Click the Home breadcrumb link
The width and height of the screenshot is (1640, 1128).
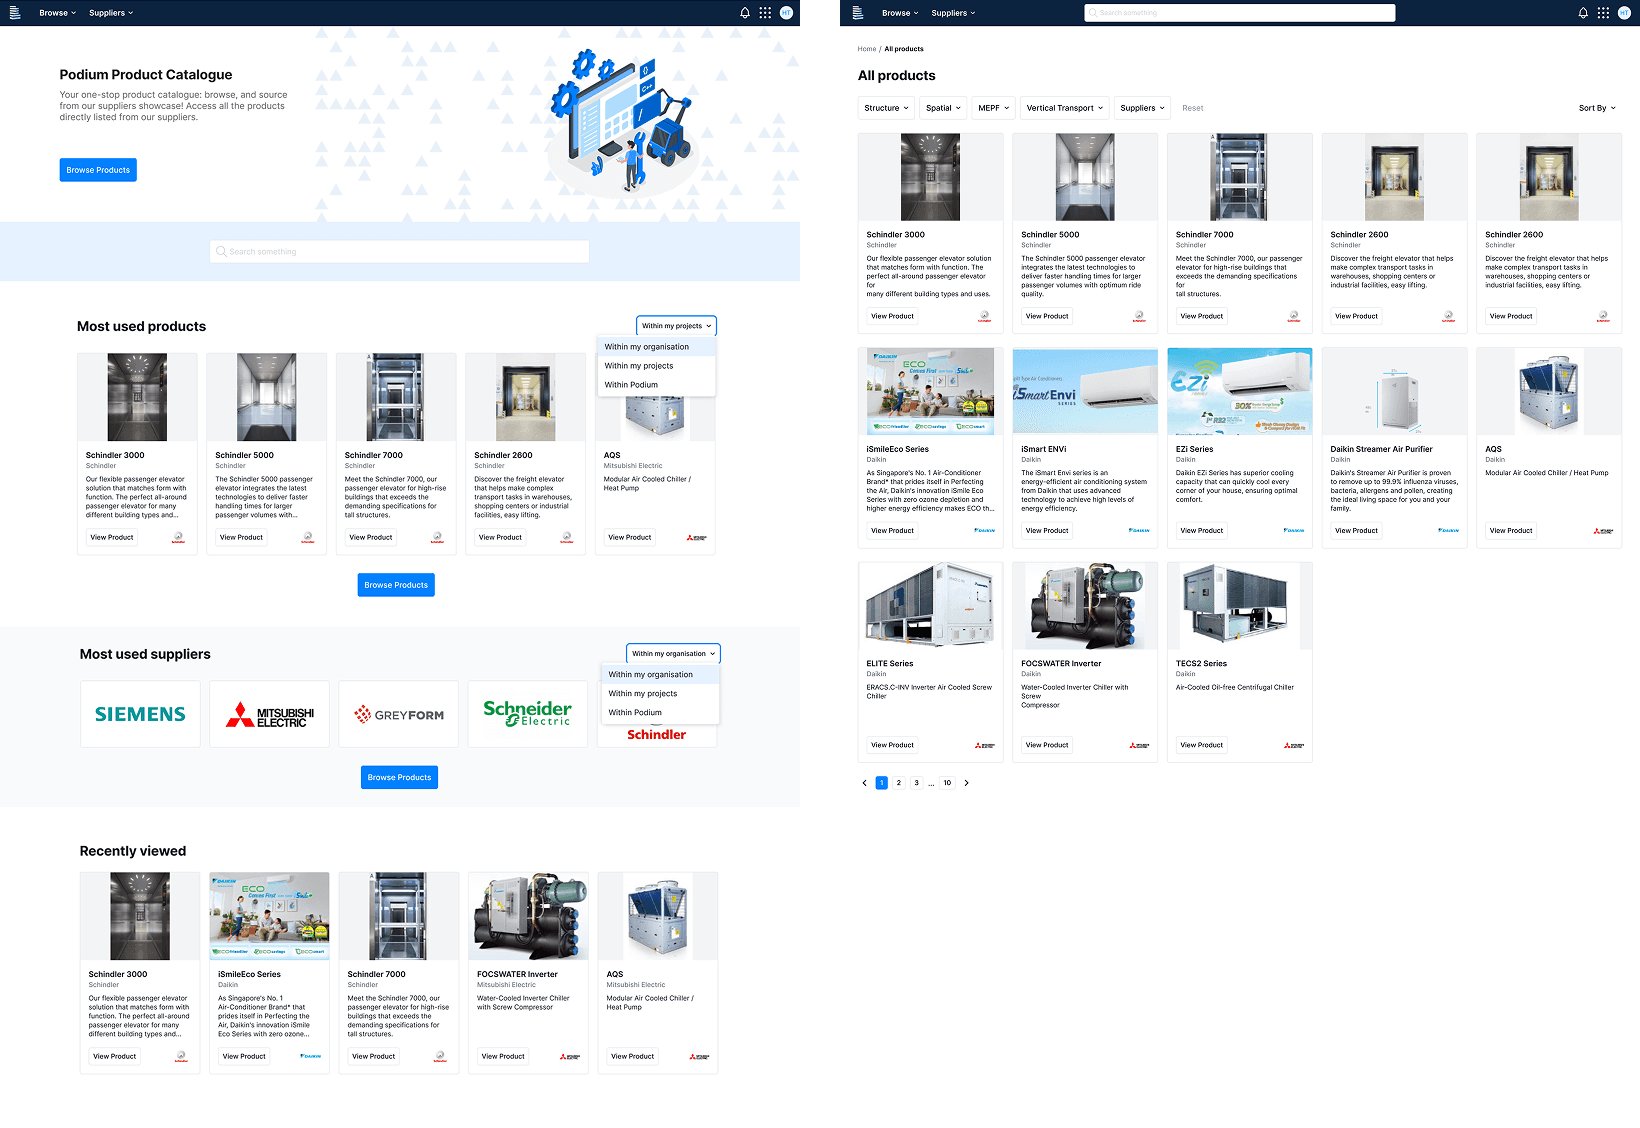[866, 48]
